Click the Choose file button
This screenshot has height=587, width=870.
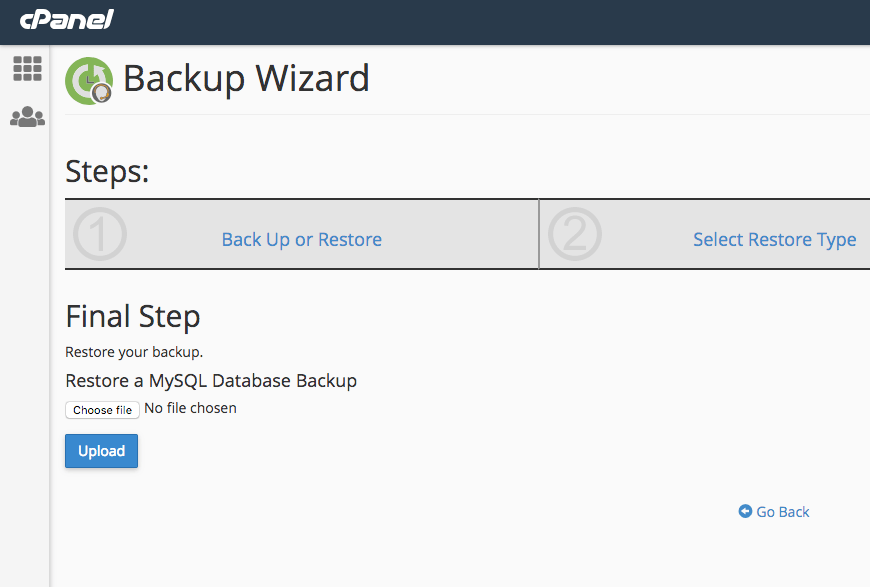pos(102,410)
